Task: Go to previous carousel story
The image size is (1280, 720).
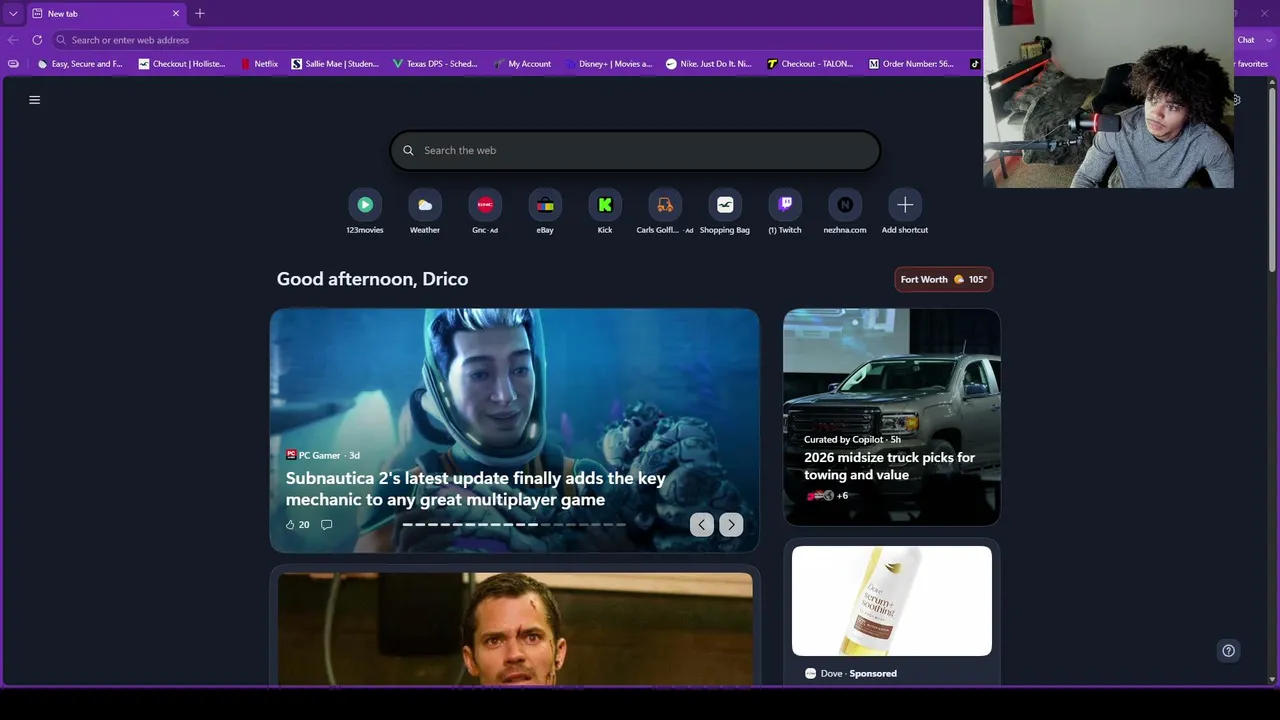Action: [x=702, y=525]
